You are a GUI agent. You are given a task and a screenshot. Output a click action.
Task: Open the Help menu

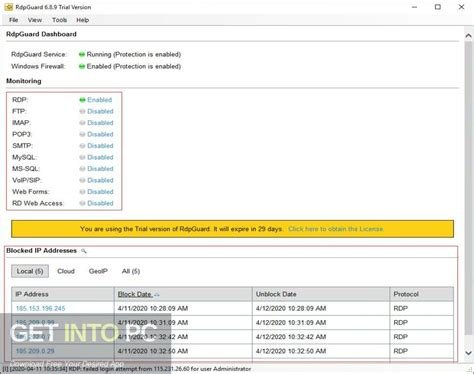pyautogui.click(x=82, y=20)
